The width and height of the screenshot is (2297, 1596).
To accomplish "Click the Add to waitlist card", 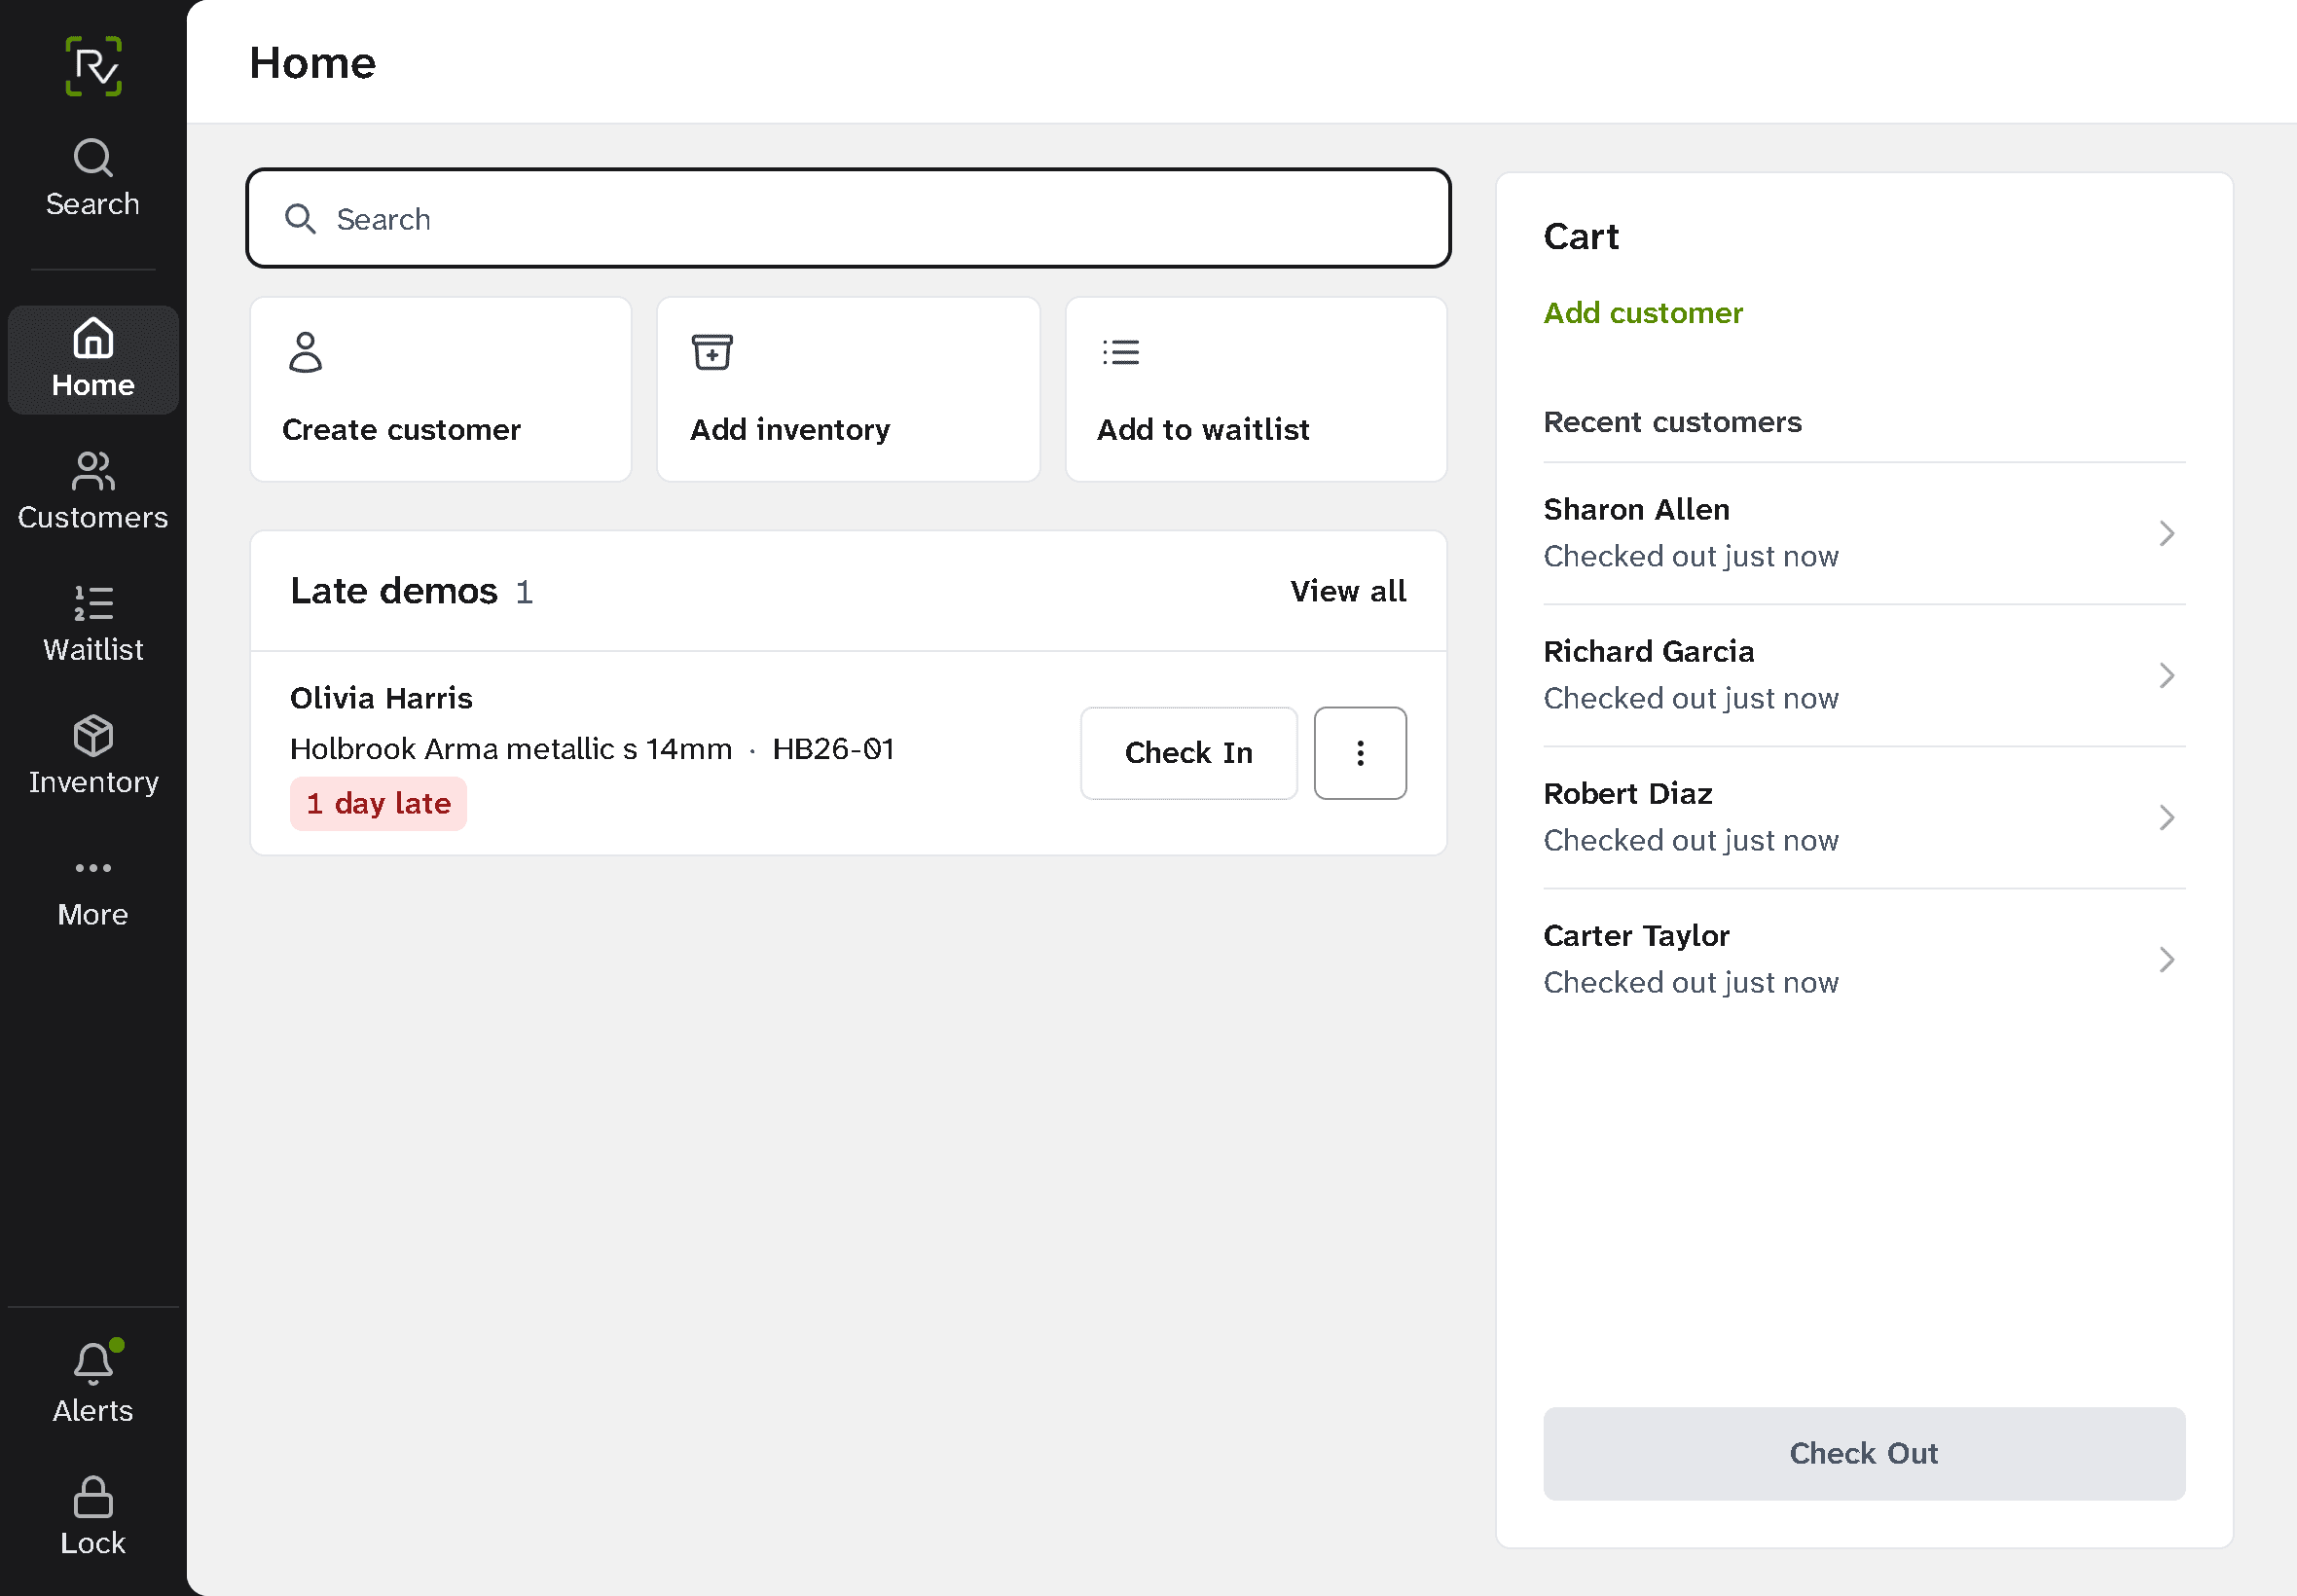I will click(1256, 389).
